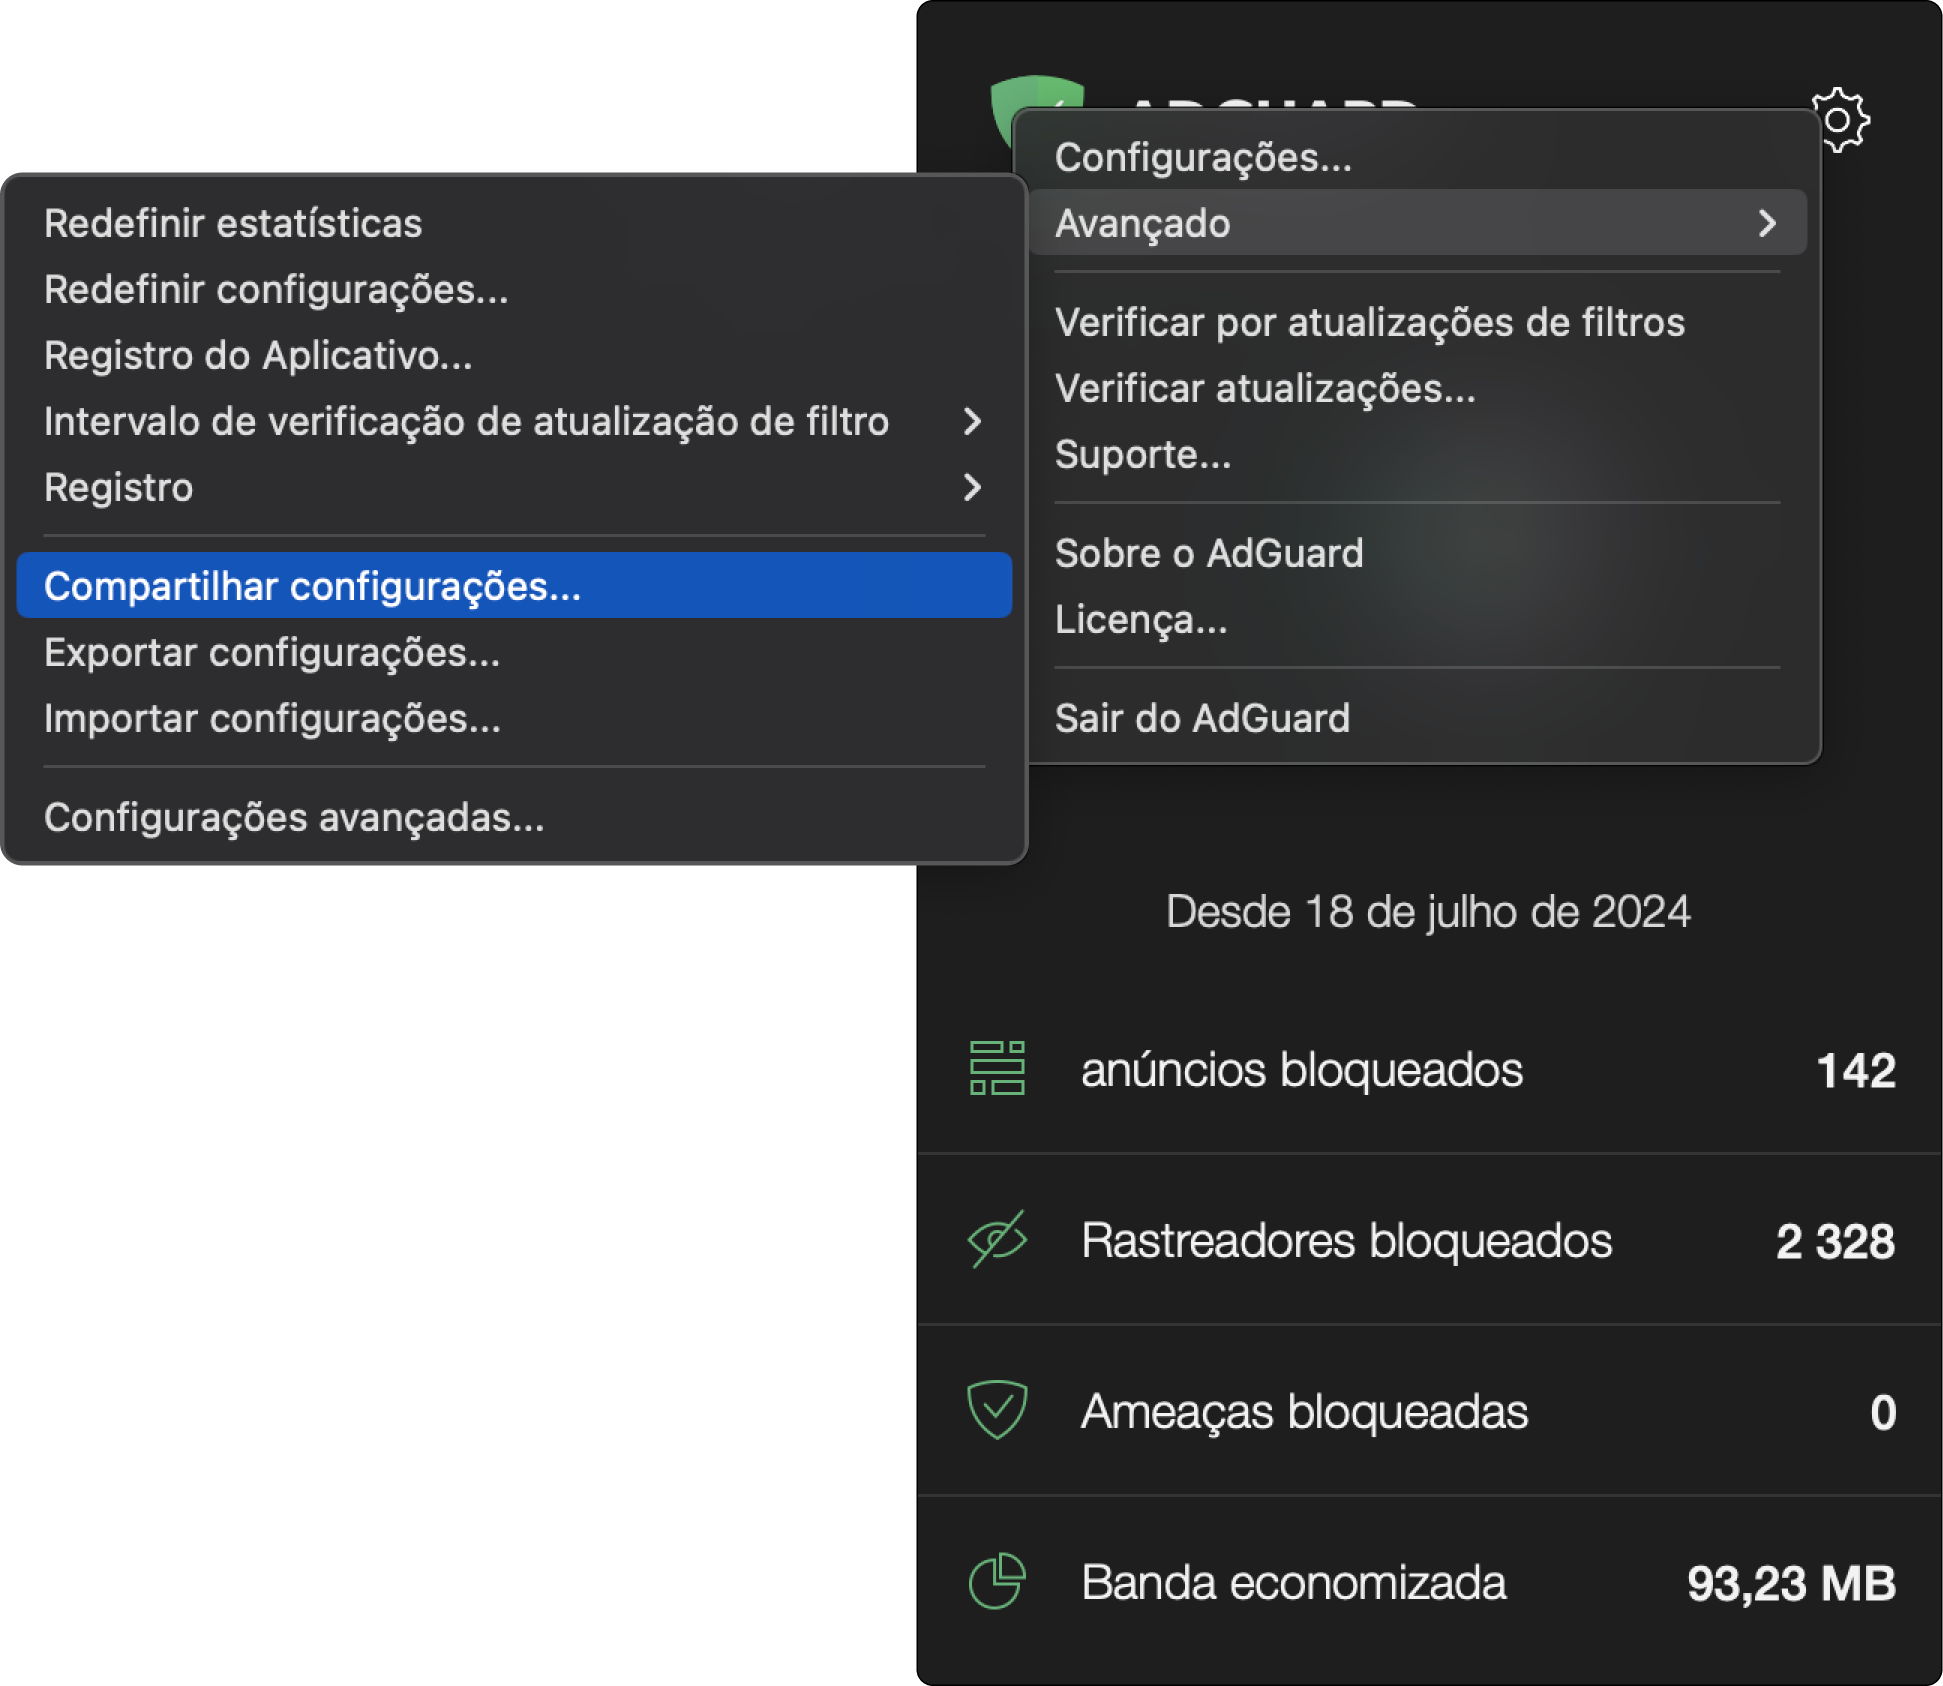Expand Intervalo de verificação de atualização de filtro
Viewport: 1943px width, 1686px height.
pyautogui.click(x=514, y=422)
